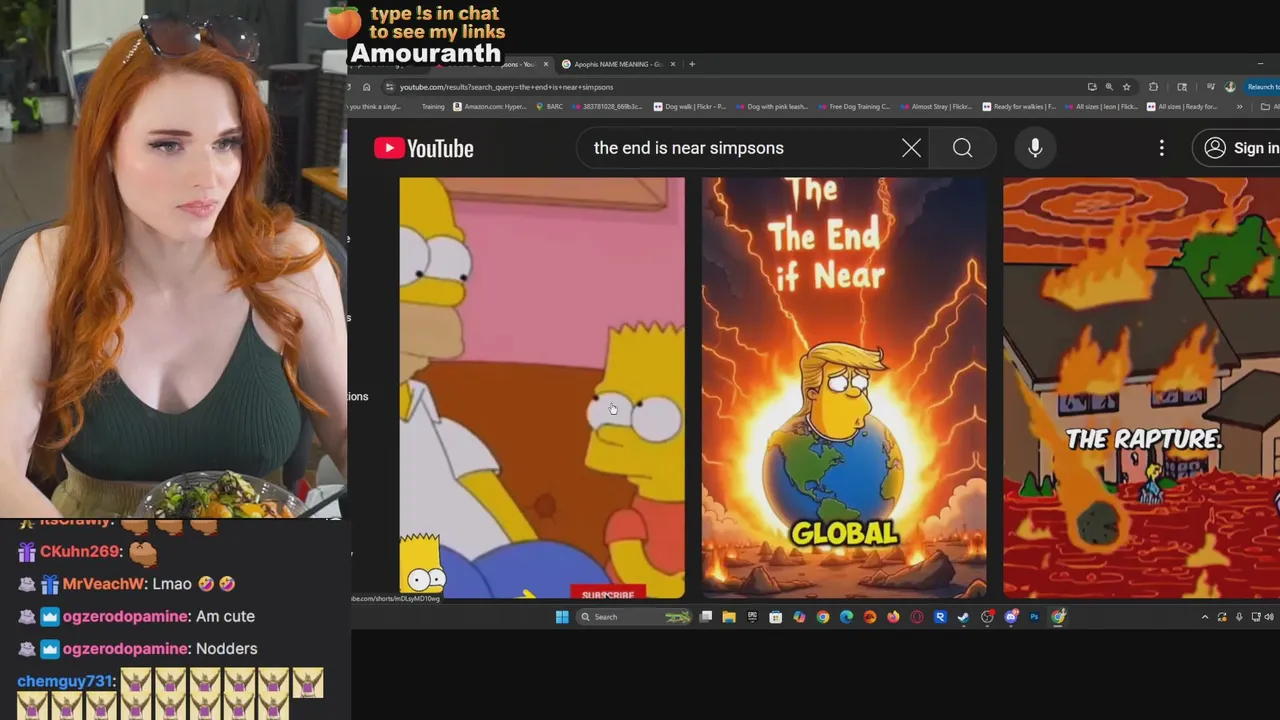Open the Training bookmark

click(x=432, y=107)
